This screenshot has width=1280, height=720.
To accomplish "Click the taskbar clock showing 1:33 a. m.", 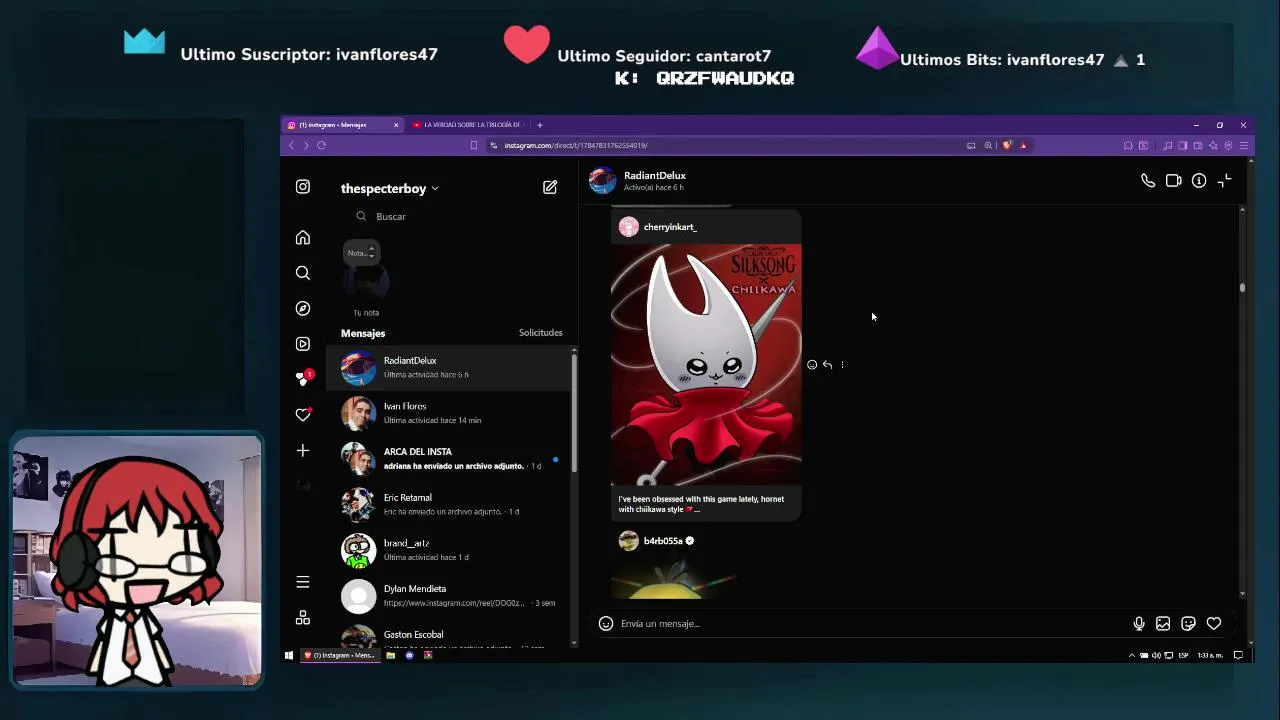I will pyautogui.click(x=1210, y=656).
